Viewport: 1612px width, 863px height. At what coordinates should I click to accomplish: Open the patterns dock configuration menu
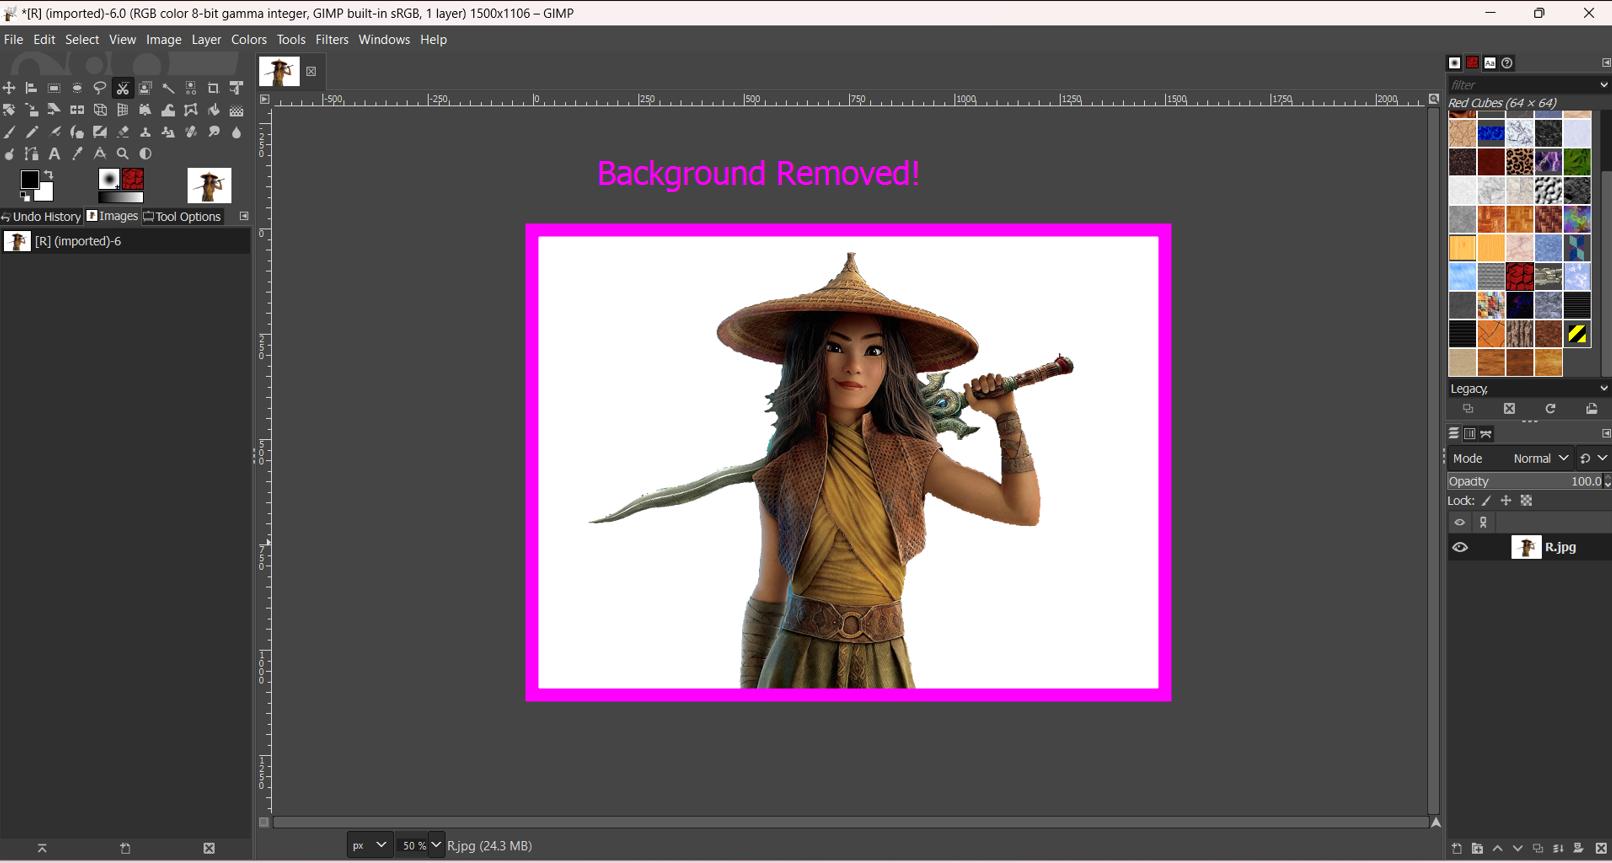click(x=1606, y=63)
